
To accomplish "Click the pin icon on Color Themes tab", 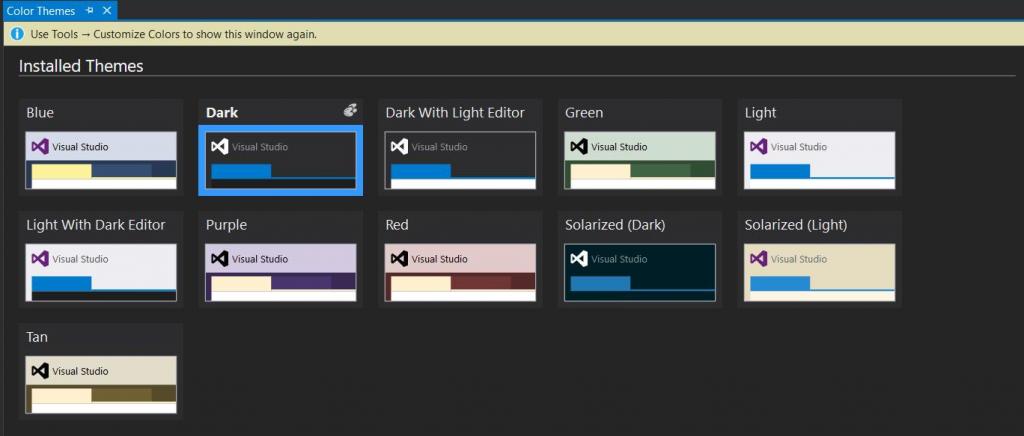I will pos(89,10).
